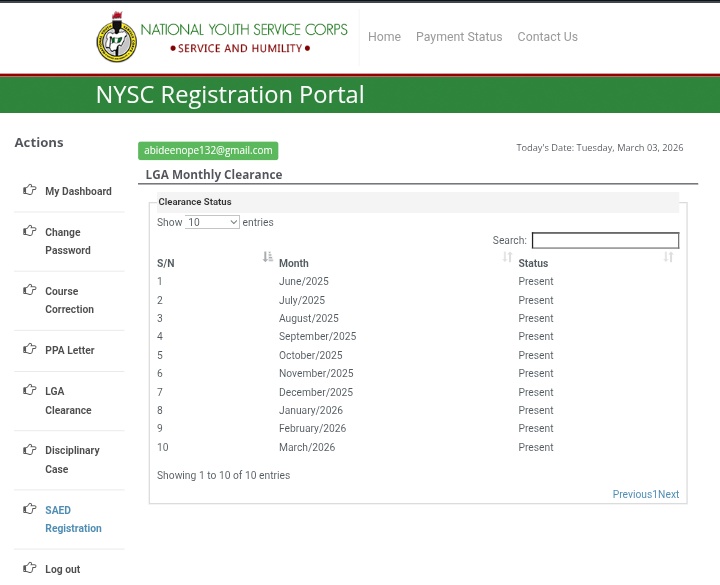Click hand icon beside Change Password
Screen dimensions: 720x585
[30, 231]
